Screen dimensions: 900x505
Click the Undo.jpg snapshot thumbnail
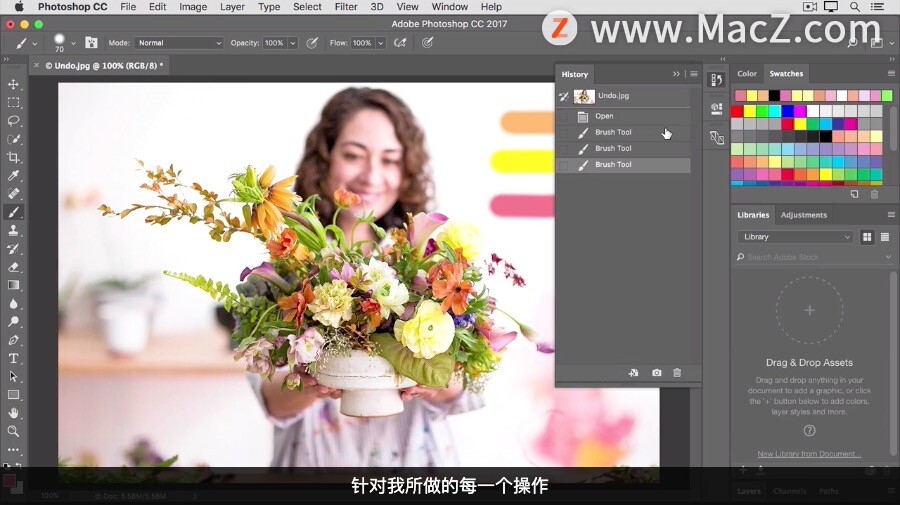584,96
